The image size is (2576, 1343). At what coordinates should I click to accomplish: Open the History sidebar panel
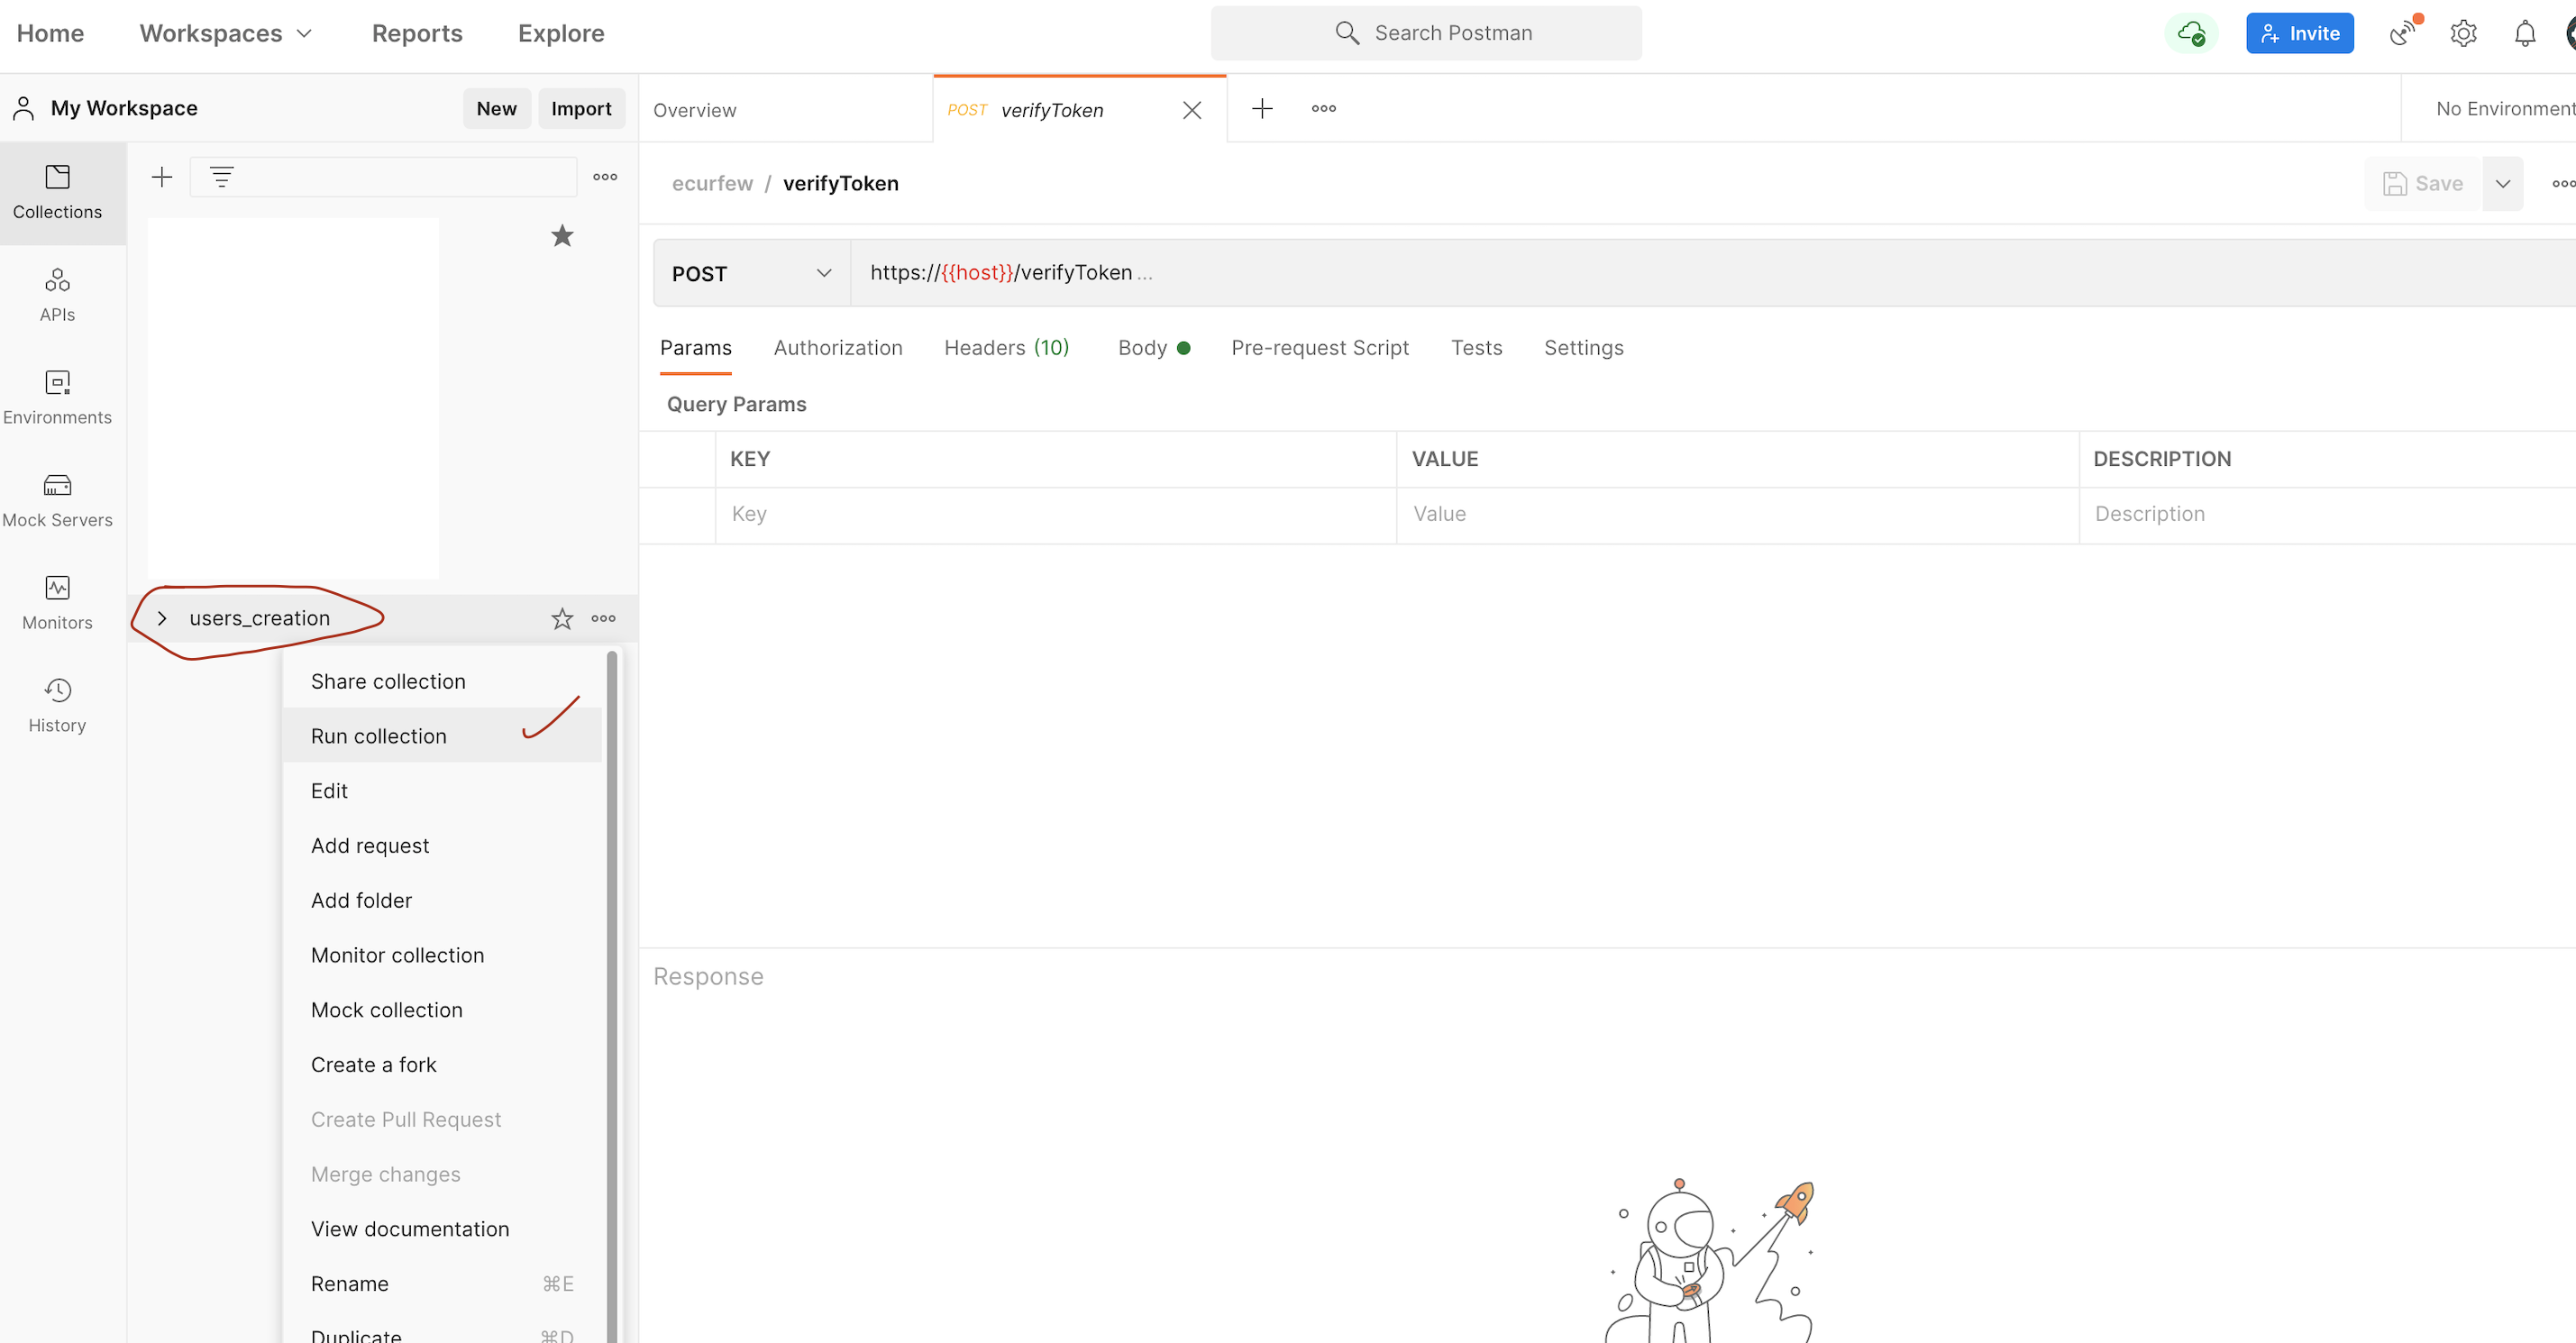click(x=57, y=705)
